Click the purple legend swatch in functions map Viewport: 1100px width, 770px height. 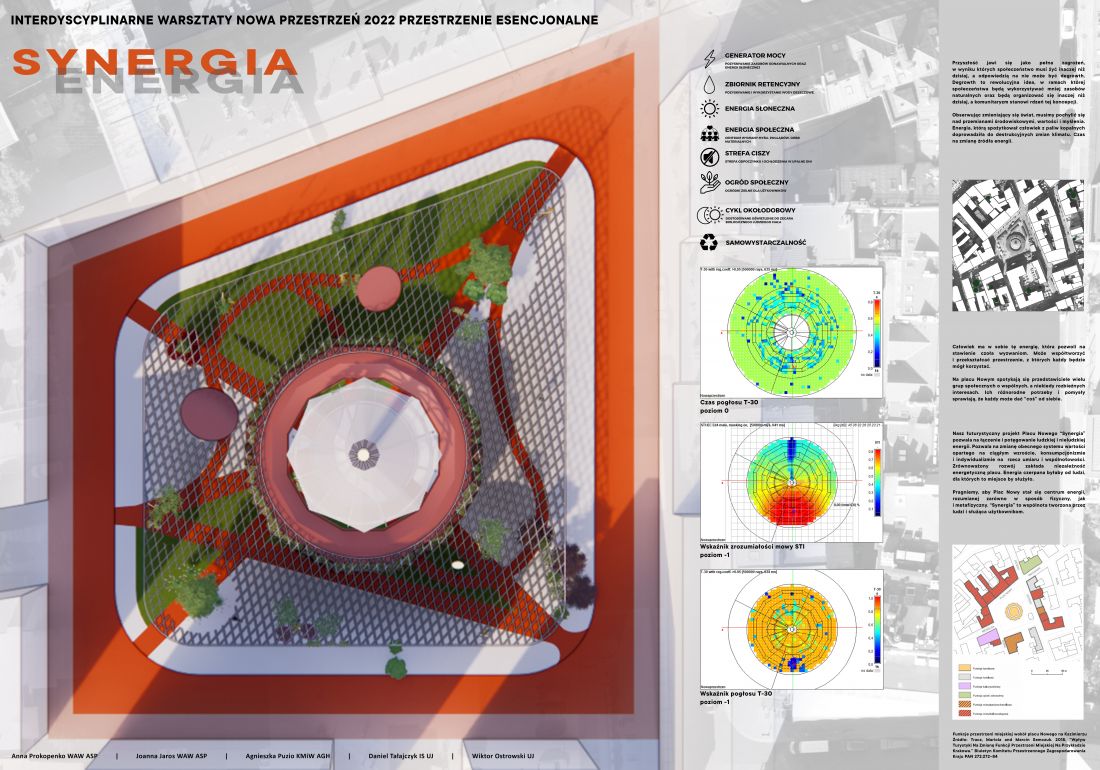click(x=965, y=686)
